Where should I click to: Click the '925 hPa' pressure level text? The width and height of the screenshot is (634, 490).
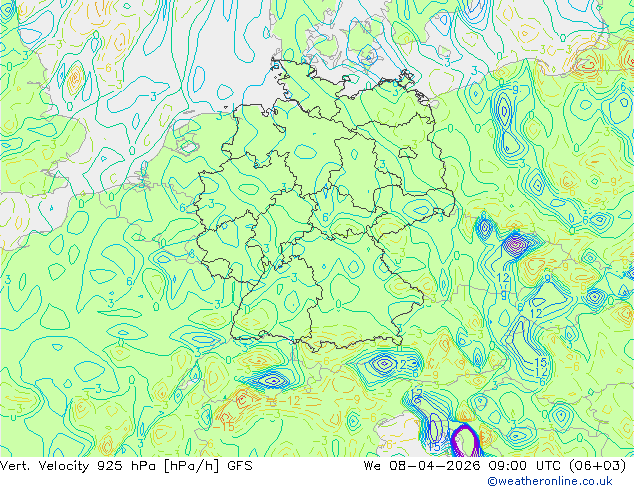point(128,466)
